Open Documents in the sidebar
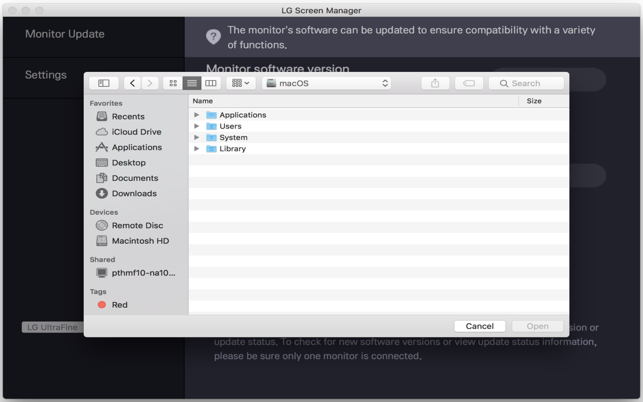This screenshot has width=643, height=402. (x=137, y=178)
